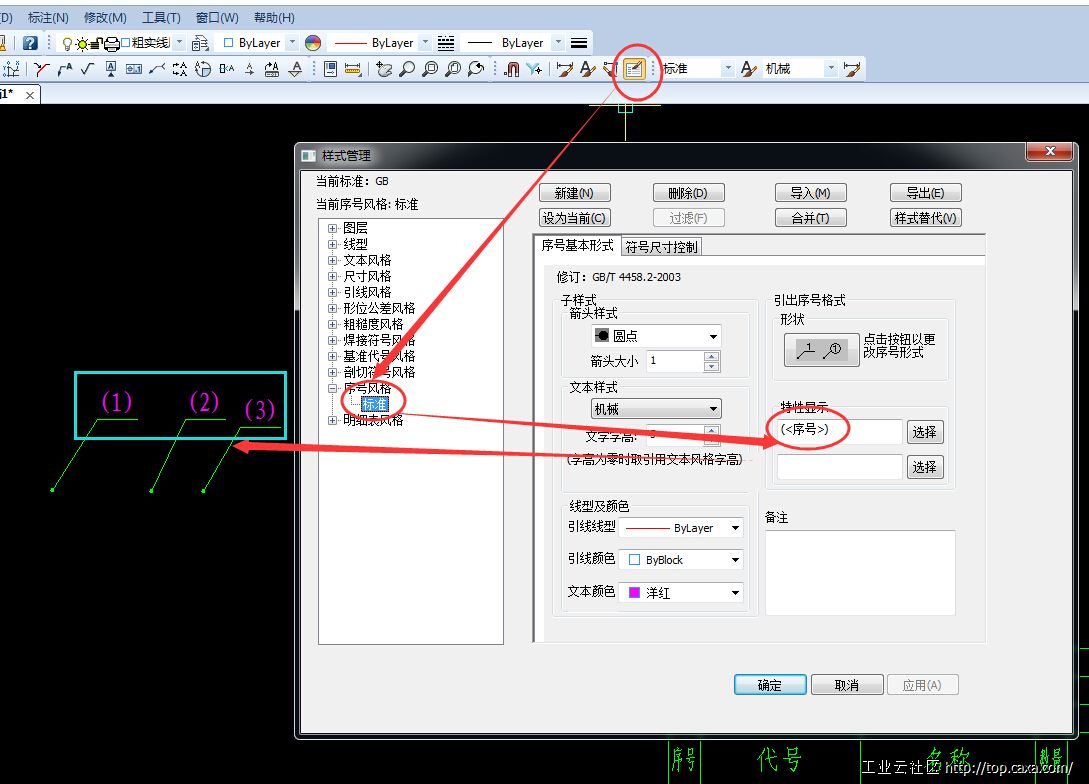Open the 帮助(H) menu
The height and width of the screenshot is (784, 1089).
274,17
